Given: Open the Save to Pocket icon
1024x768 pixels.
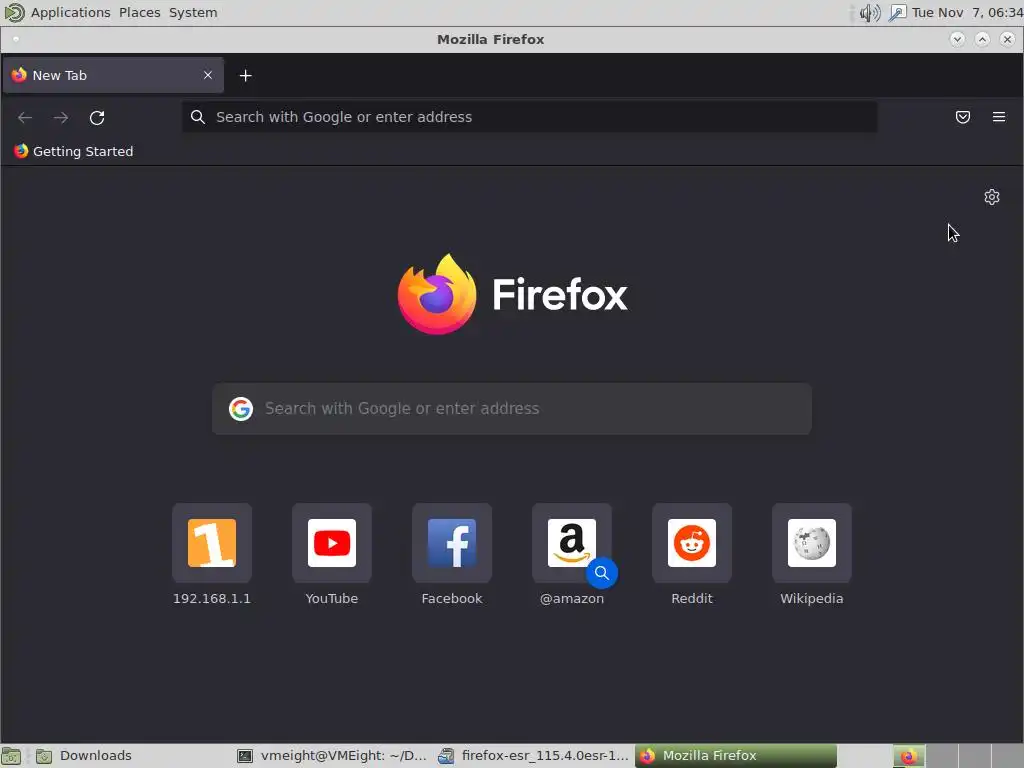Looking at the screenshot, I should pos(963,117).
